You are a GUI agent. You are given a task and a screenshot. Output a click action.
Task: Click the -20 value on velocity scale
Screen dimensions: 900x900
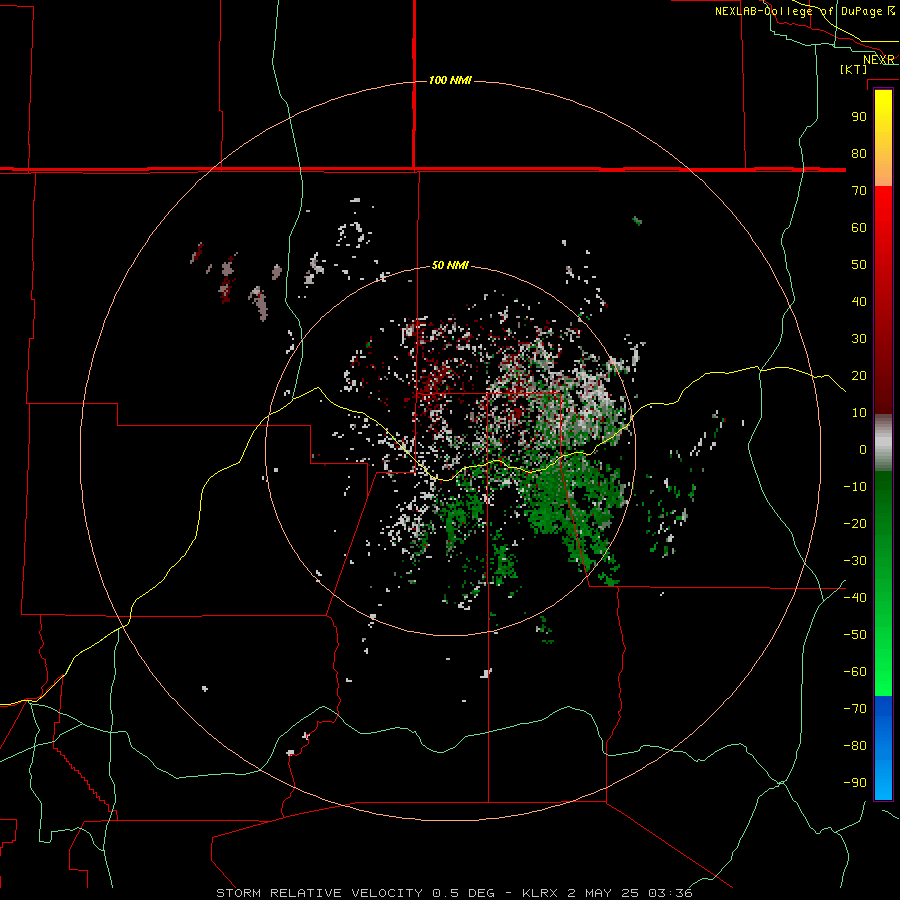click(855, 523)
